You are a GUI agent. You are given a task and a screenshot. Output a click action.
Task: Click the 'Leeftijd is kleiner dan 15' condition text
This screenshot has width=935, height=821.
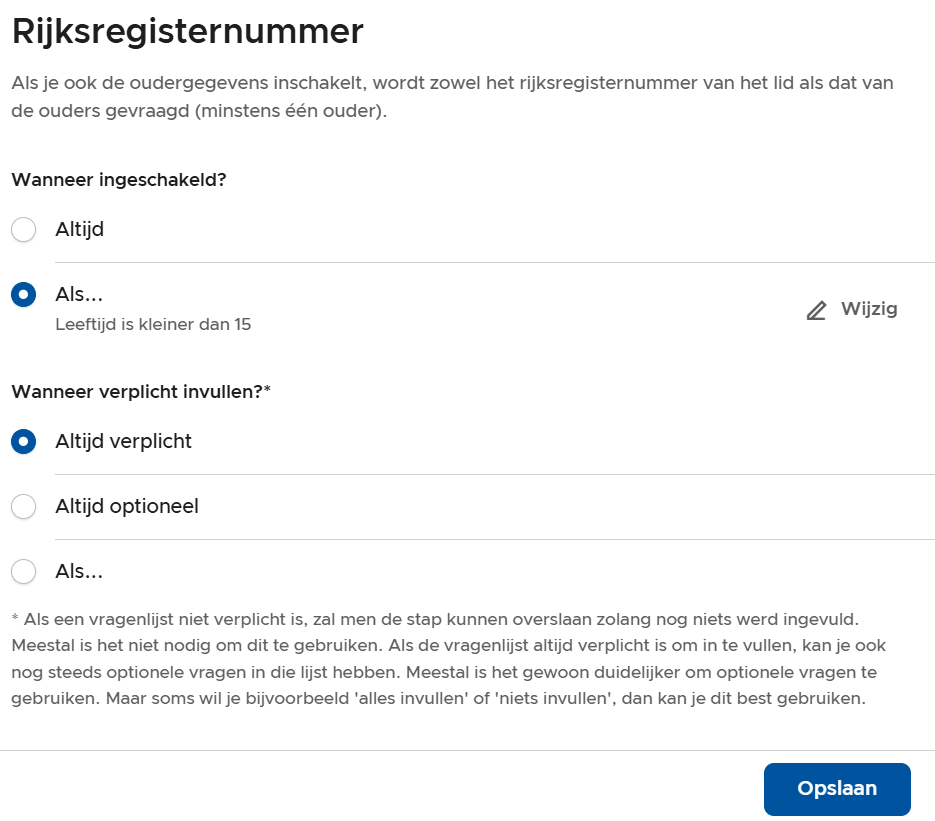(153, 324)
